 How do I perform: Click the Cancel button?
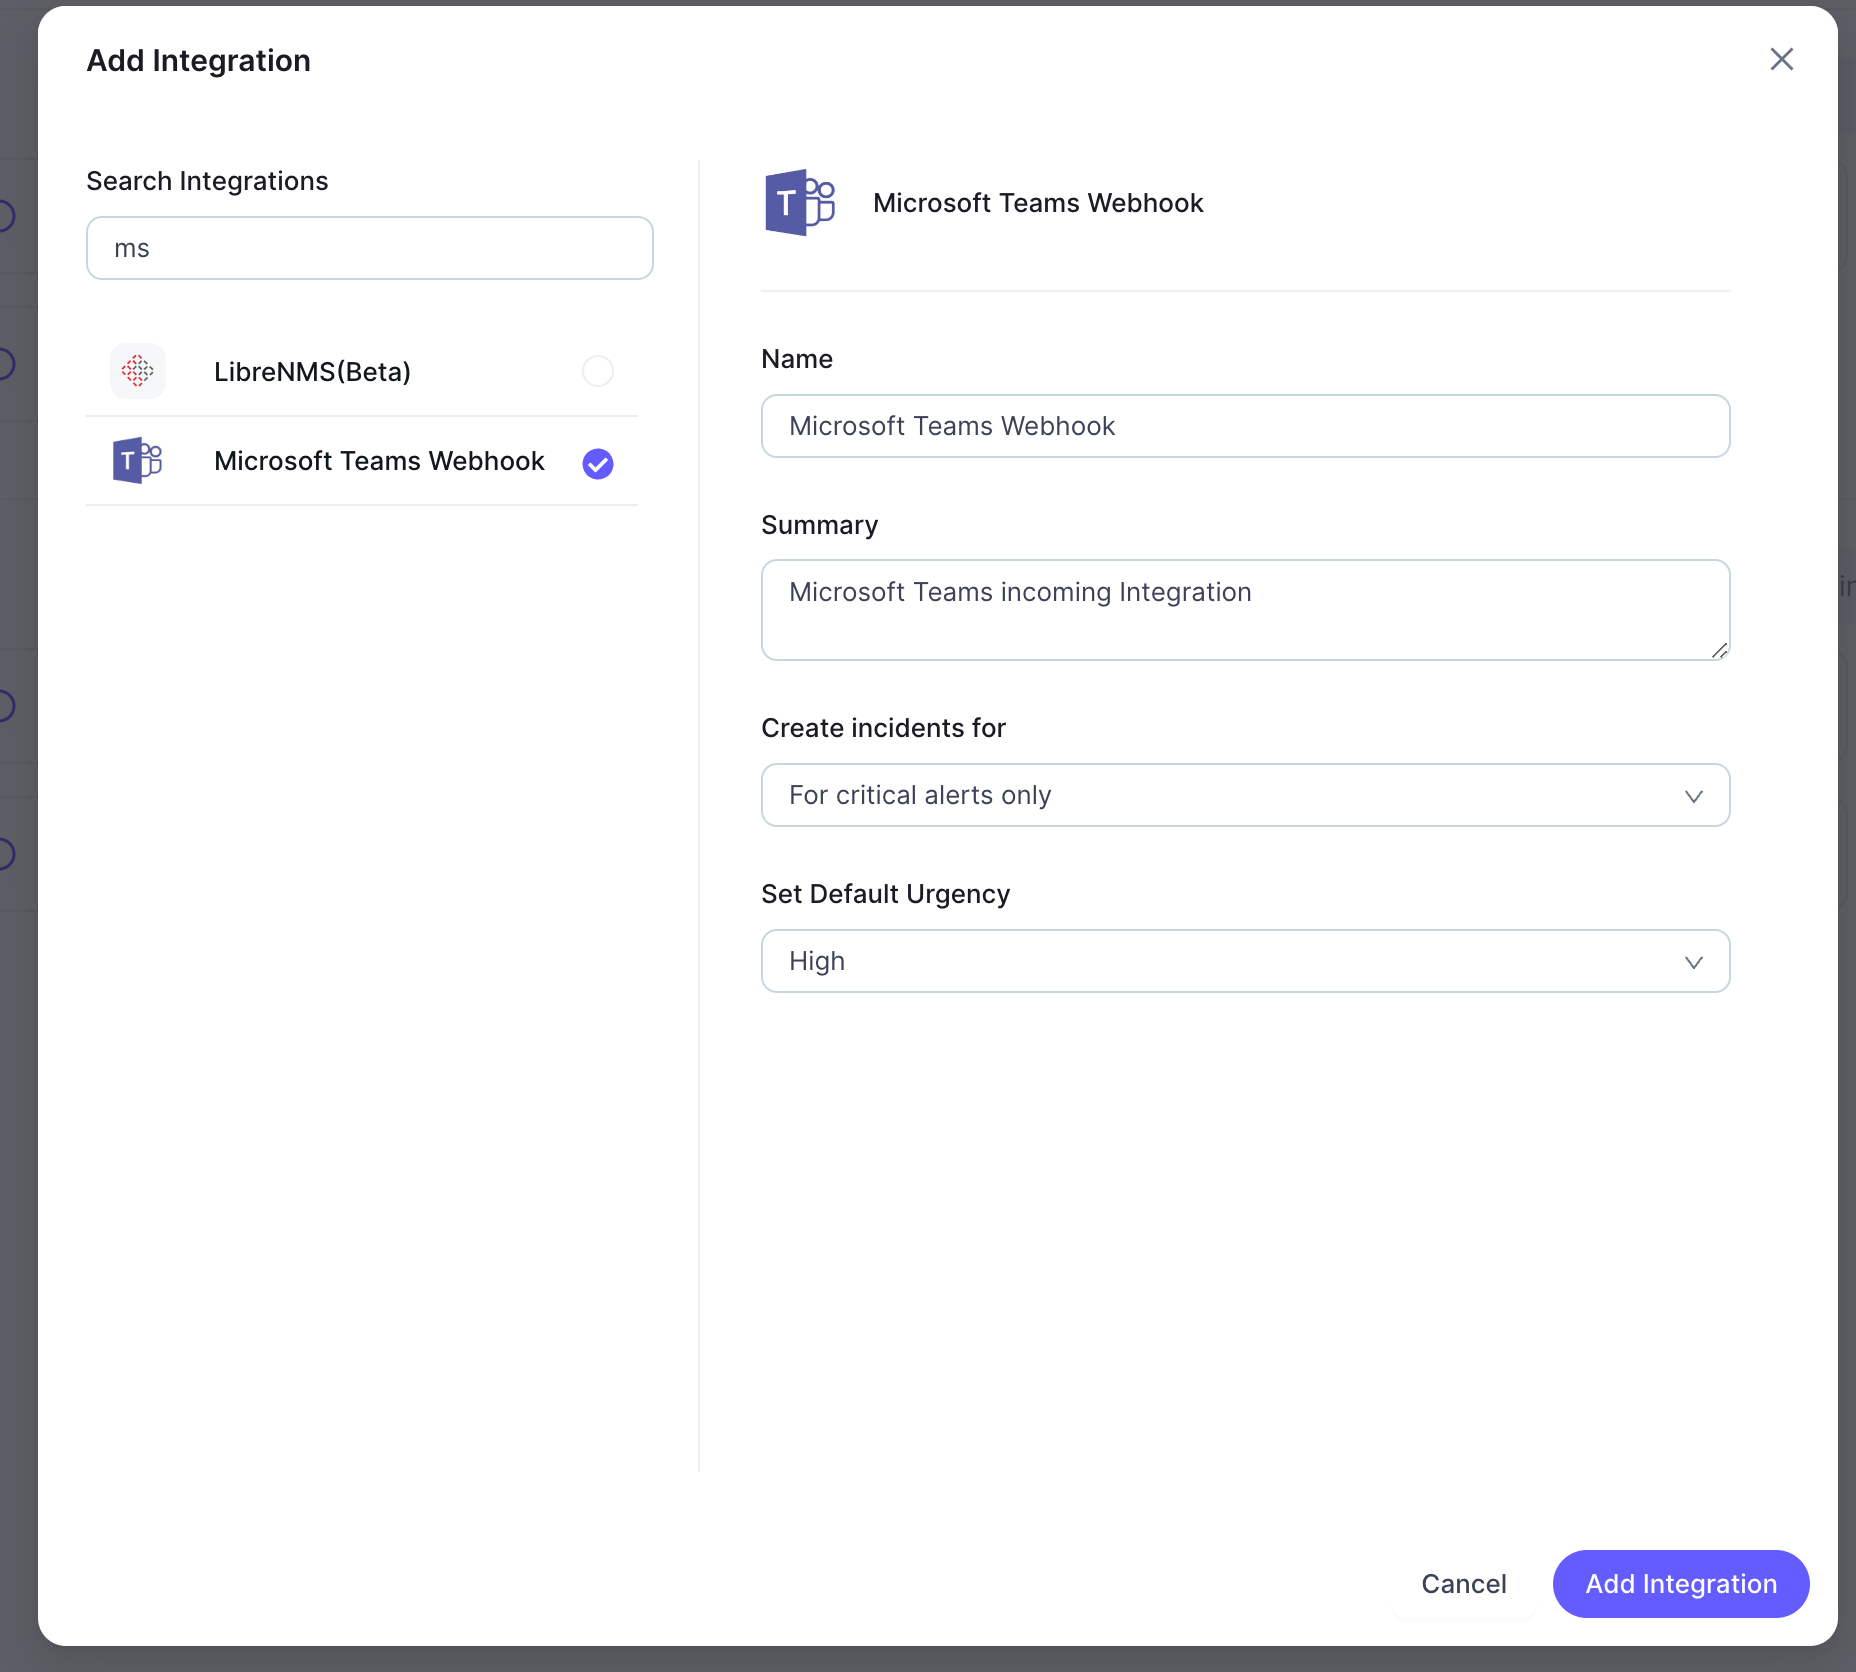pyautogui.click(x=1463, y=1584)
